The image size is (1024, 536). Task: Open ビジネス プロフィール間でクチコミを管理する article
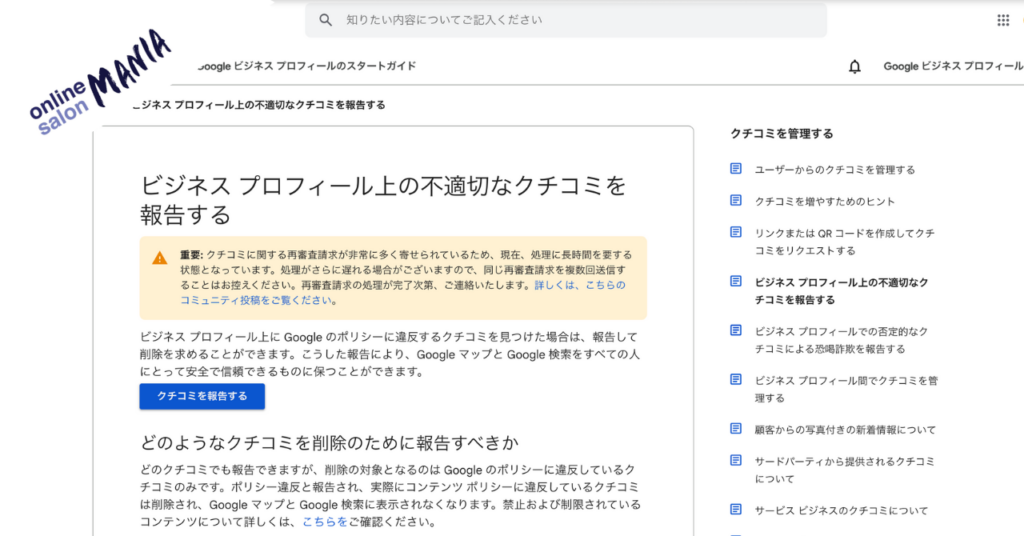pyautogui.click(x=845, y=389)
